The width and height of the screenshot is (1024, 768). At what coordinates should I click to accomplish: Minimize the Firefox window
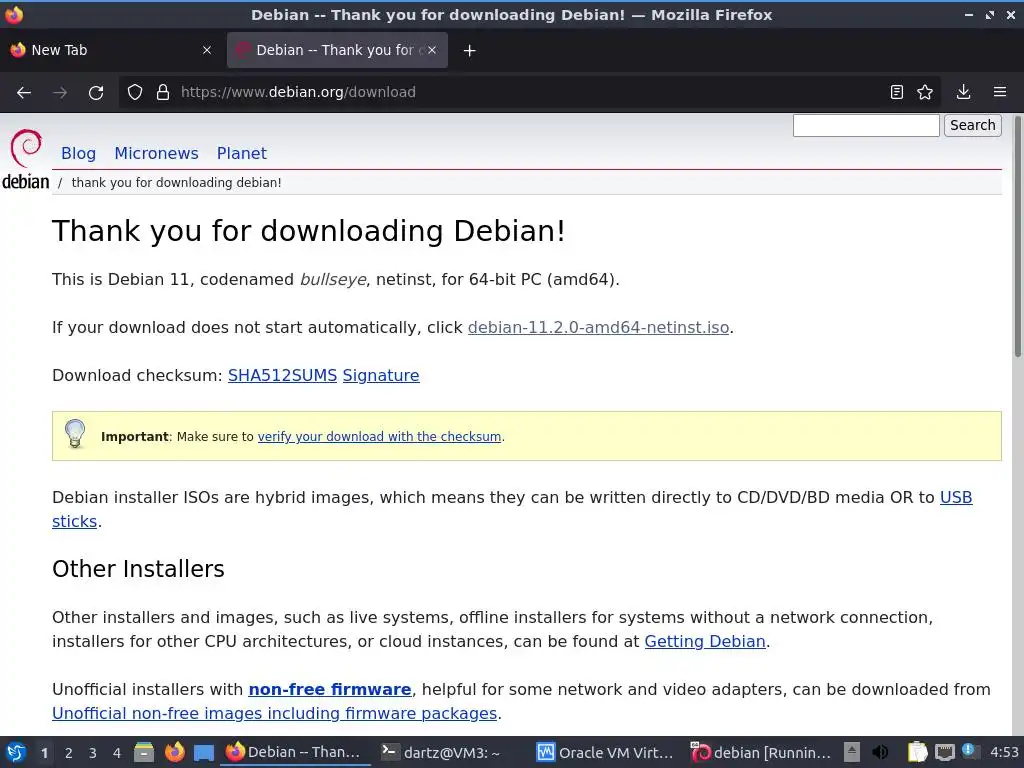[x=968, y=14]
